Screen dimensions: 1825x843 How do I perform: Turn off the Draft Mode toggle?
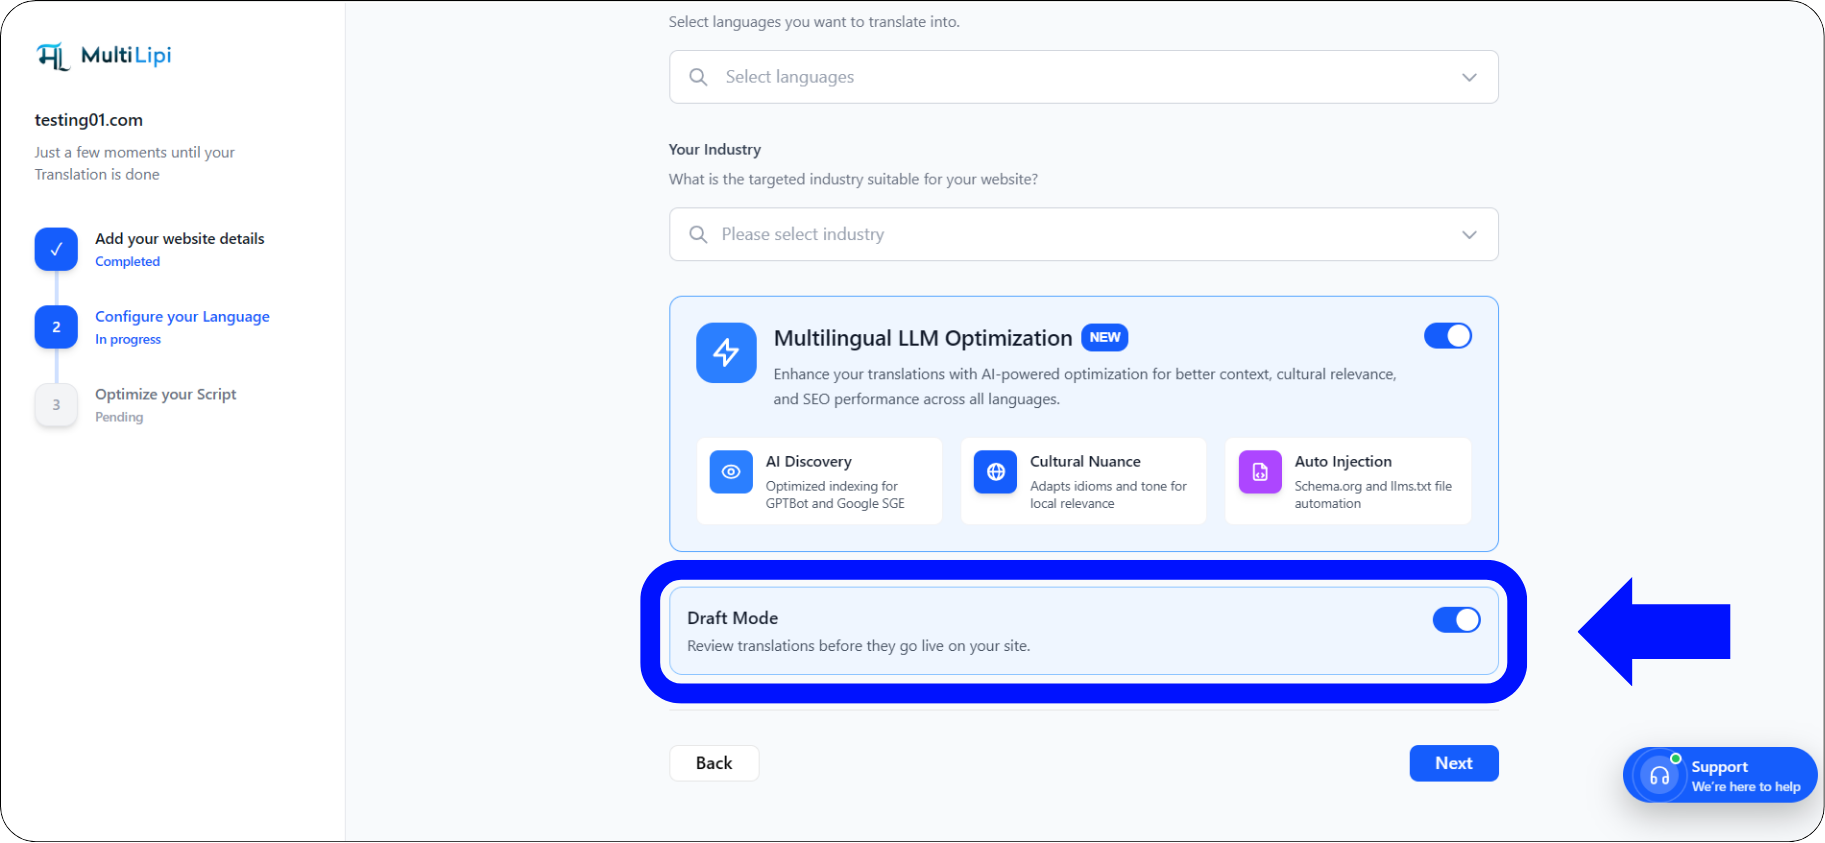[1456, 620]
